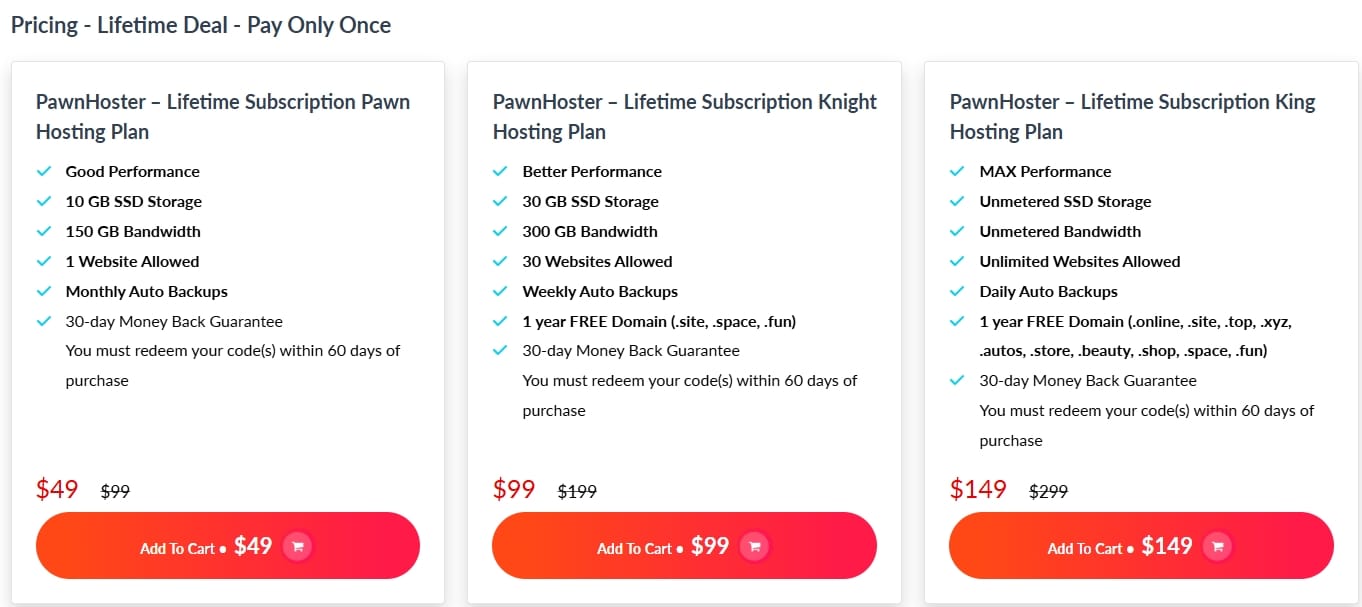Click the cart icon on $149 button
The width and height of the screenshot is (1362, 607).
tap(1217, 546)
